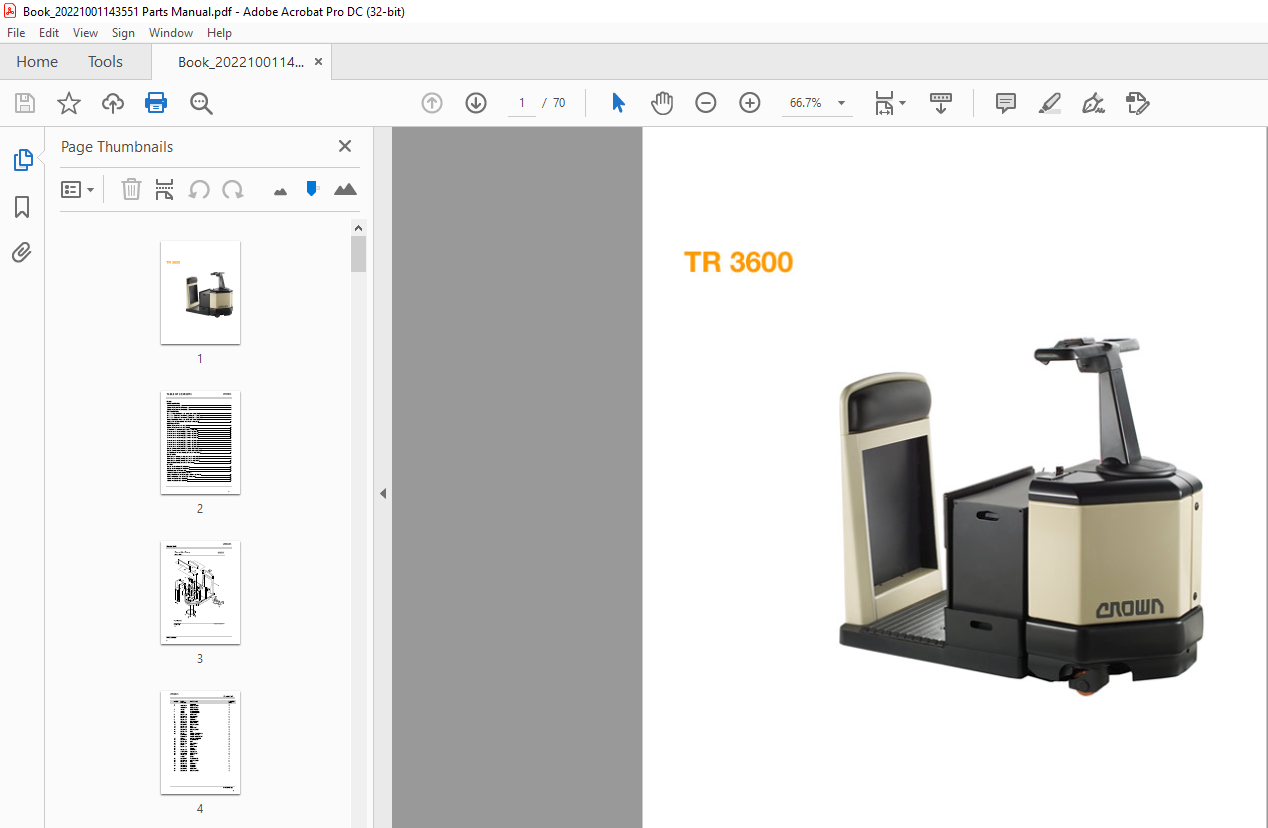This screenshot has height=828, width=1268.
Task: Click the upload to cloud icon
Action: pyautogui.click(x=113, y=103)
